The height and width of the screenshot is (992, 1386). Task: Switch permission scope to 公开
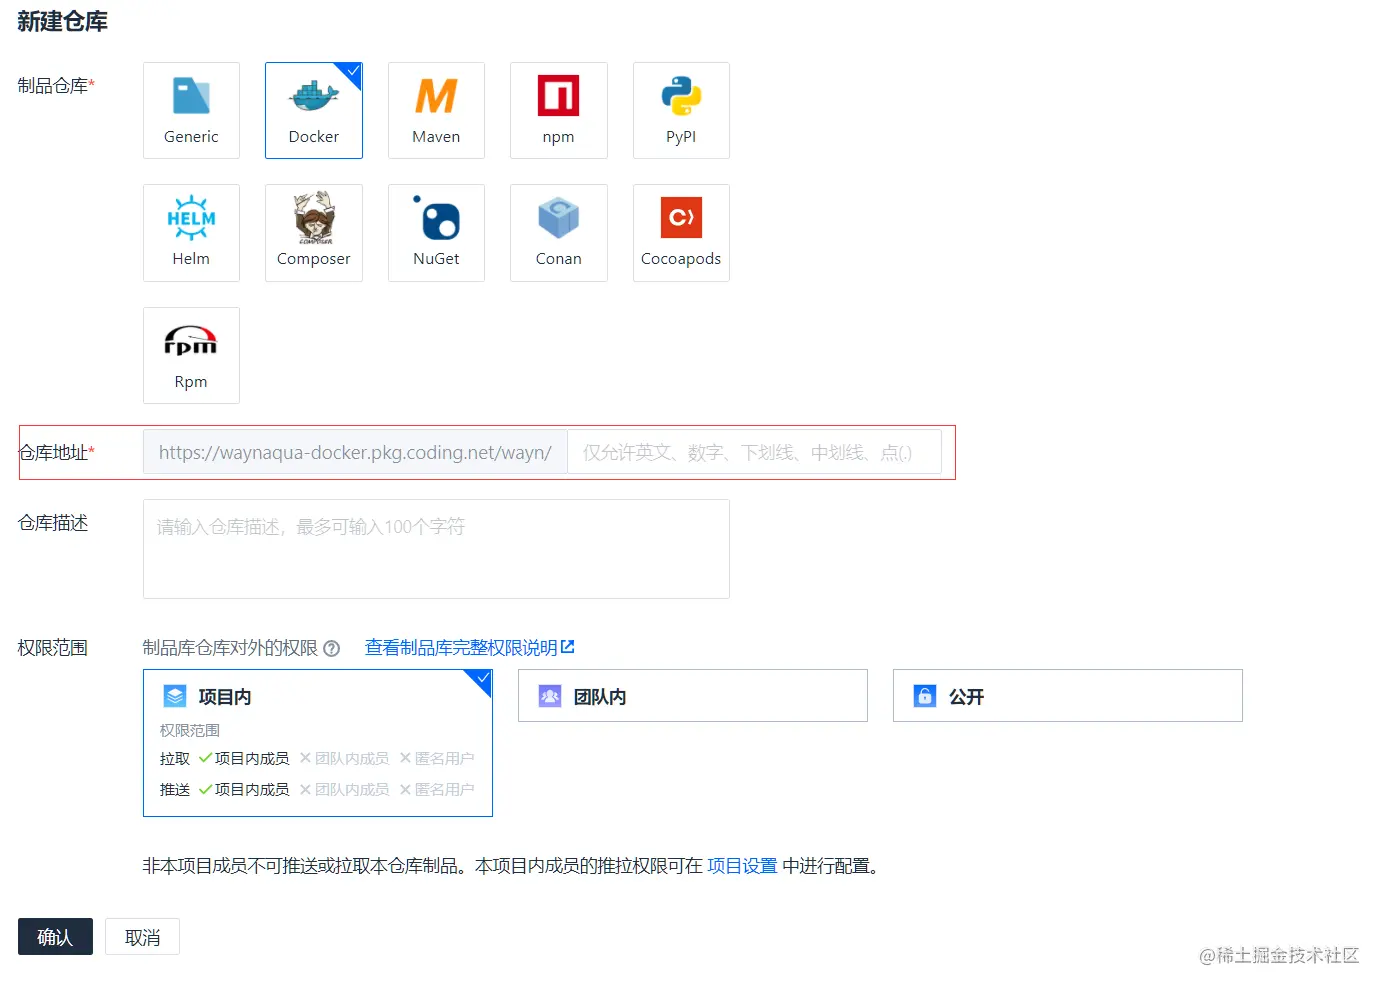(x=1066, y=695)
